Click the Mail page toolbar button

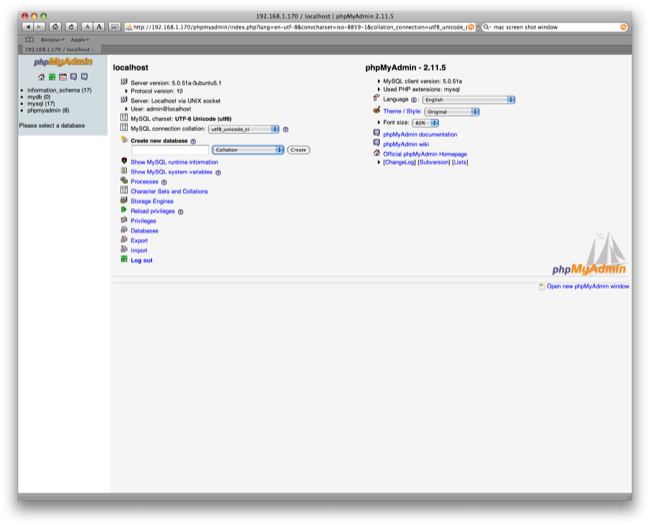pos(114,27)
